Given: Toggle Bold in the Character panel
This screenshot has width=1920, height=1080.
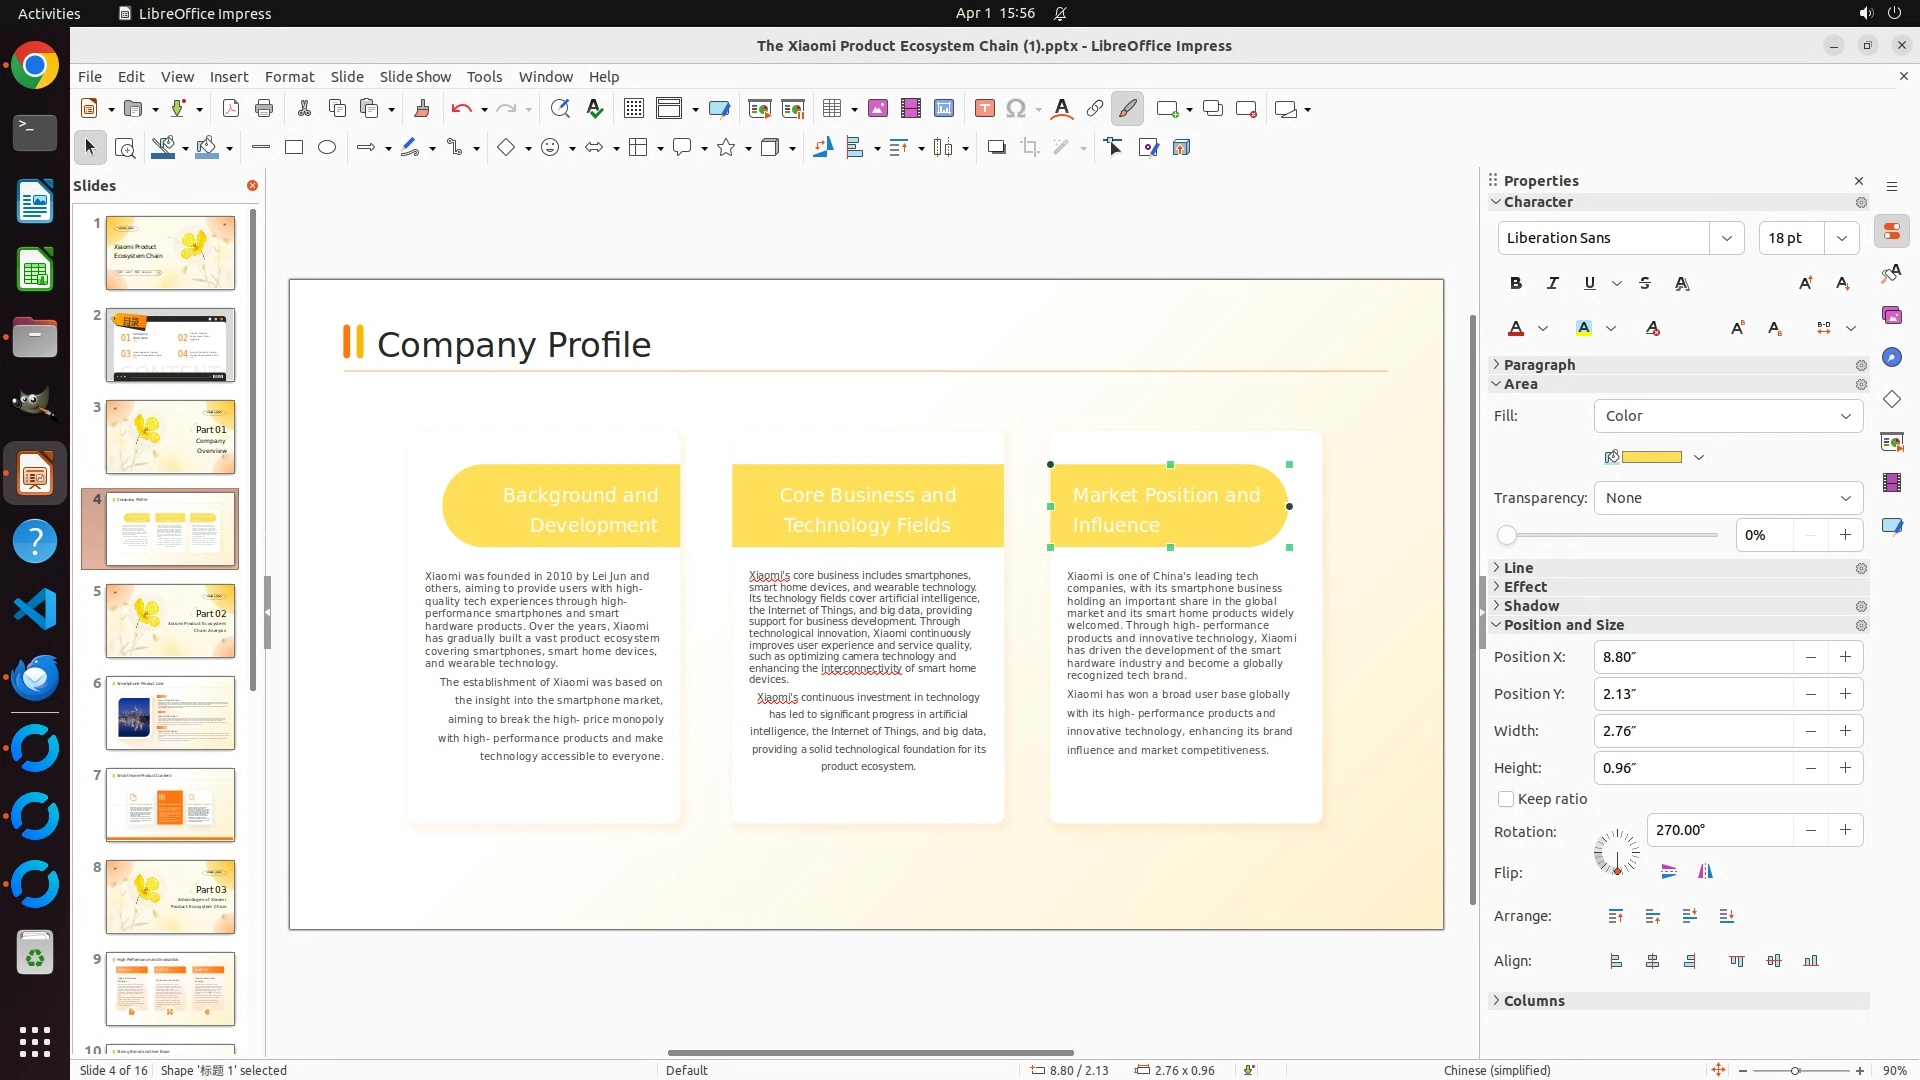Looking at the screenshot, I should pos(1516,283).
